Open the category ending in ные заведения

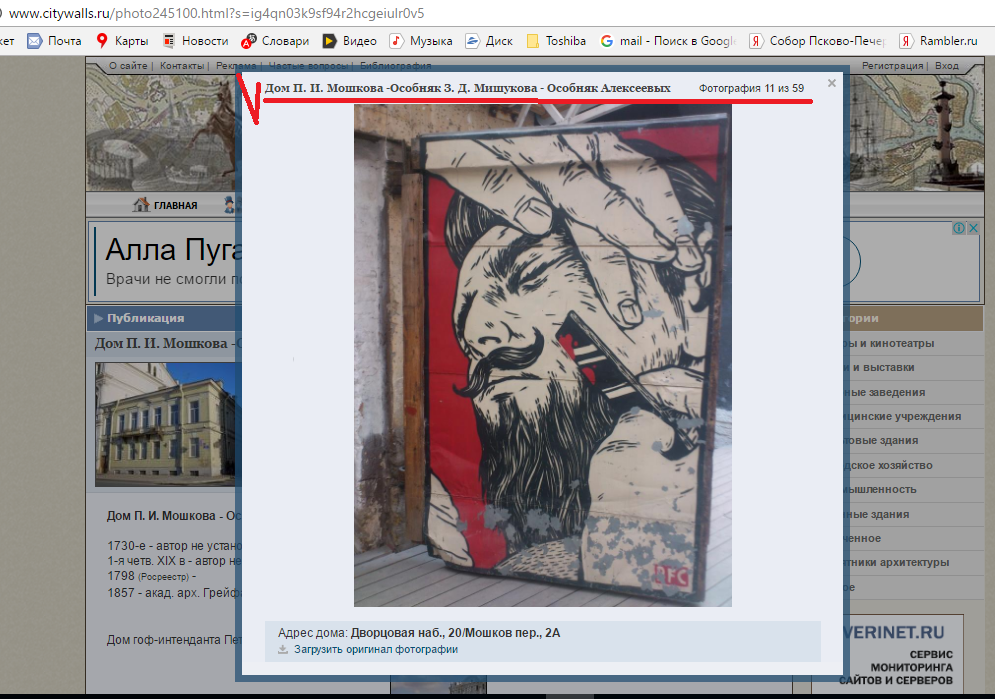(884, 392)
